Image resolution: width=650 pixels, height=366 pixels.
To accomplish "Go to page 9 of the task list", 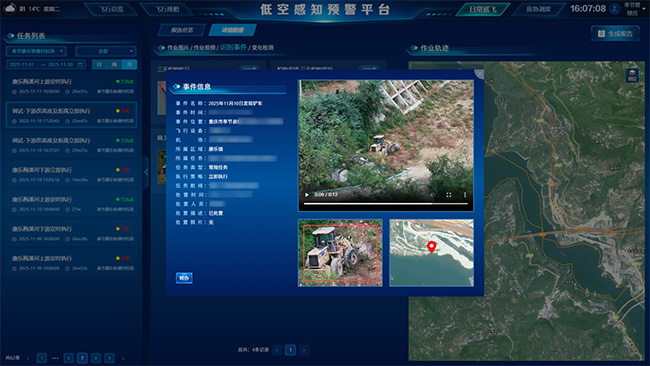I will pos(109,358).
